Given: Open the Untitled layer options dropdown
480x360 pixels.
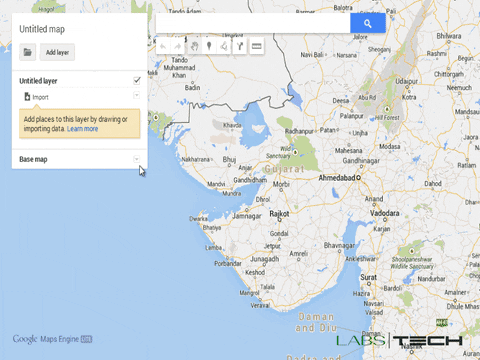Looking at the screenshot, I should coord(136,95).
